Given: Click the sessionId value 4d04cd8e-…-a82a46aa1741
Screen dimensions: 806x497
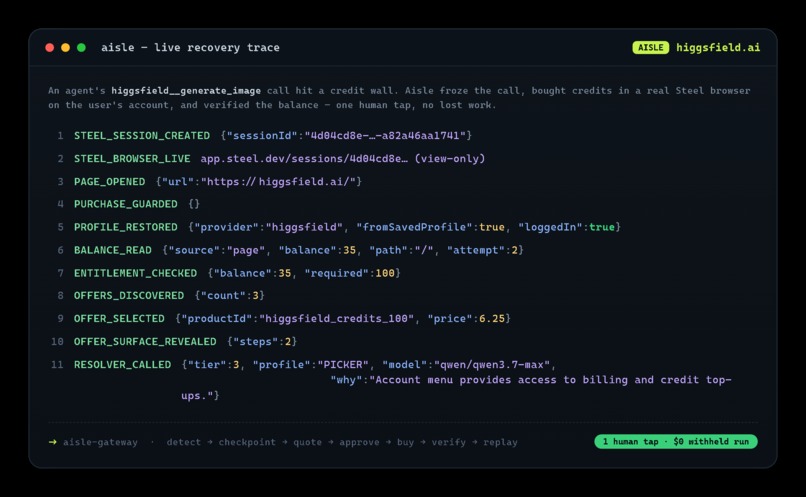Looking at the screenshot, I should coord(385,136).
